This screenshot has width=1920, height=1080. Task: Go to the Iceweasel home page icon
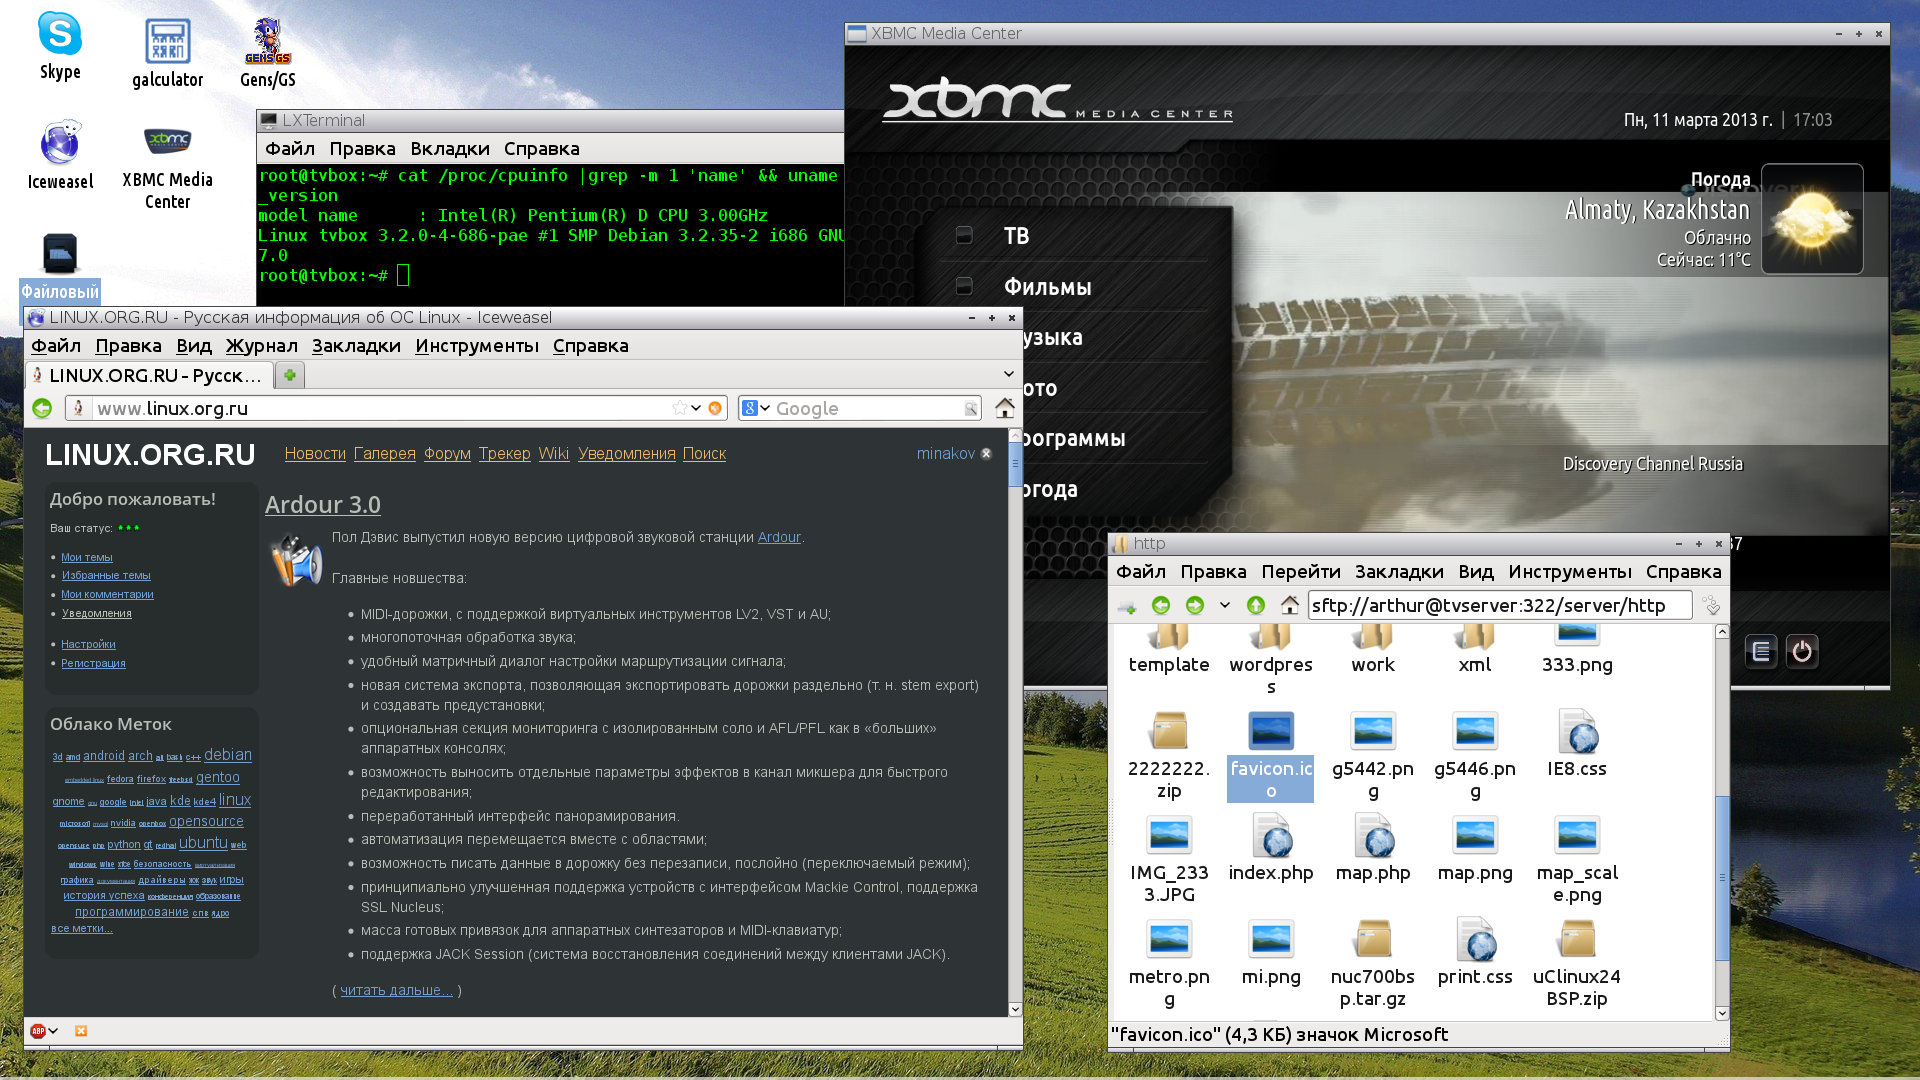[x=1004, y=408]
